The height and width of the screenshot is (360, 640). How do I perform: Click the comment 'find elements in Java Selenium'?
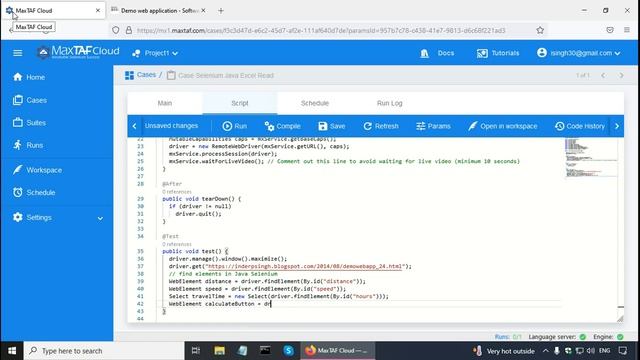click(x=223, y=274)
